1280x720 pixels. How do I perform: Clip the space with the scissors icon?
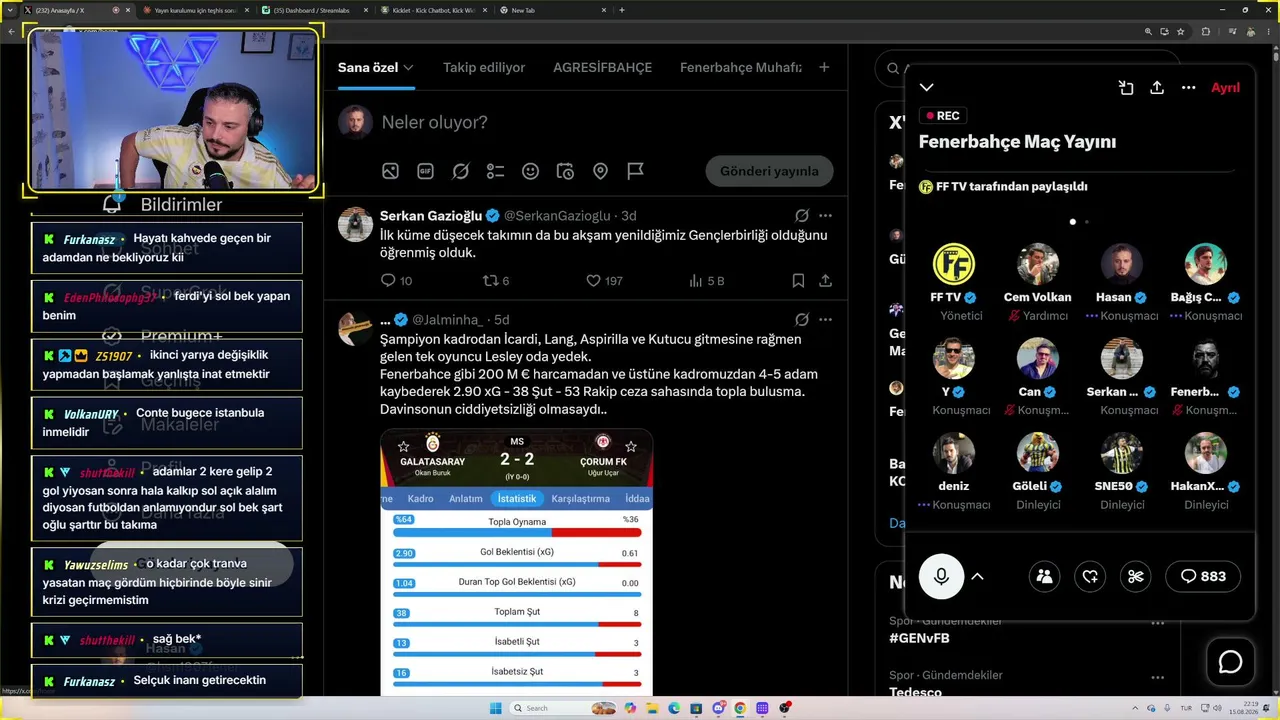pyautogui.click(x=1136, y=576)
